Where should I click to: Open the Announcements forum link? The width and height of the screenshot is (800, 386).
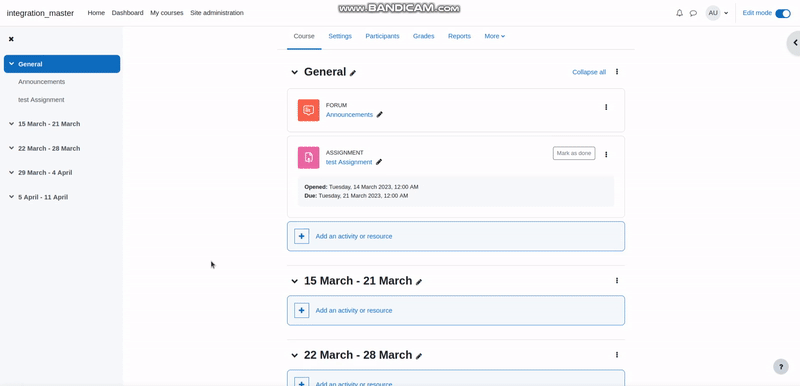tap(349, 115)
